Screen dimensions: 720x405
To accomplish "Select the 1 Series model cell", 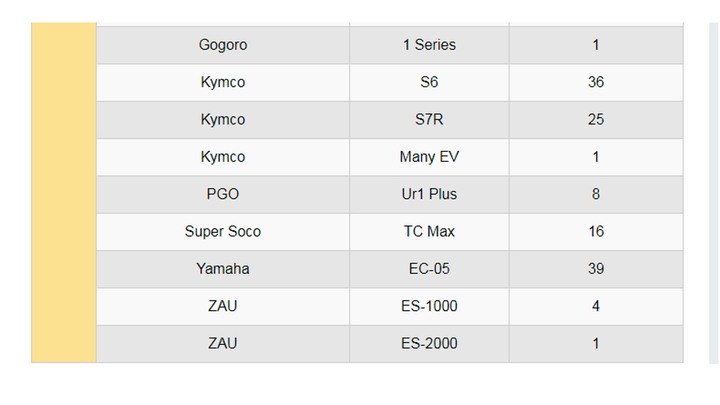I will [x=429, y=45].
